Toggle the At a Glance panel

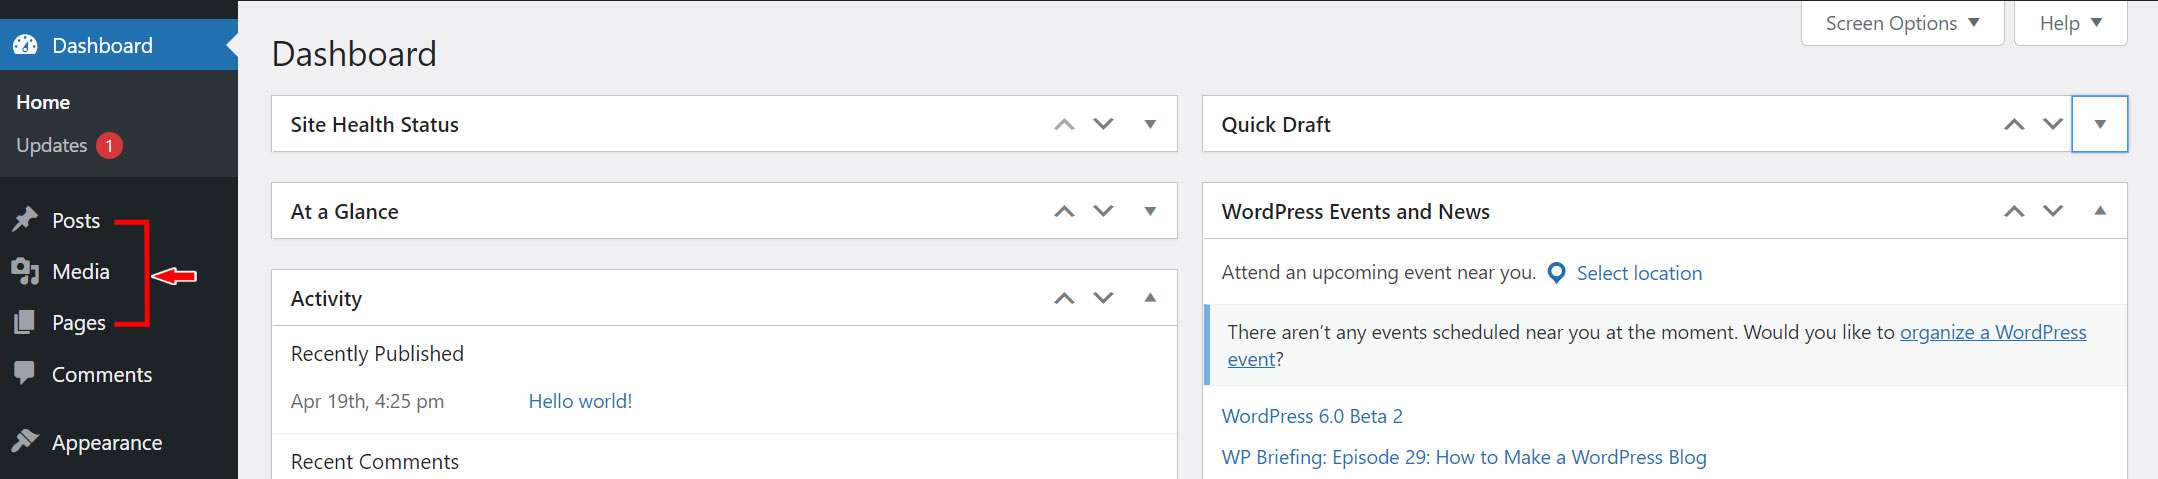coord(1150,211)
